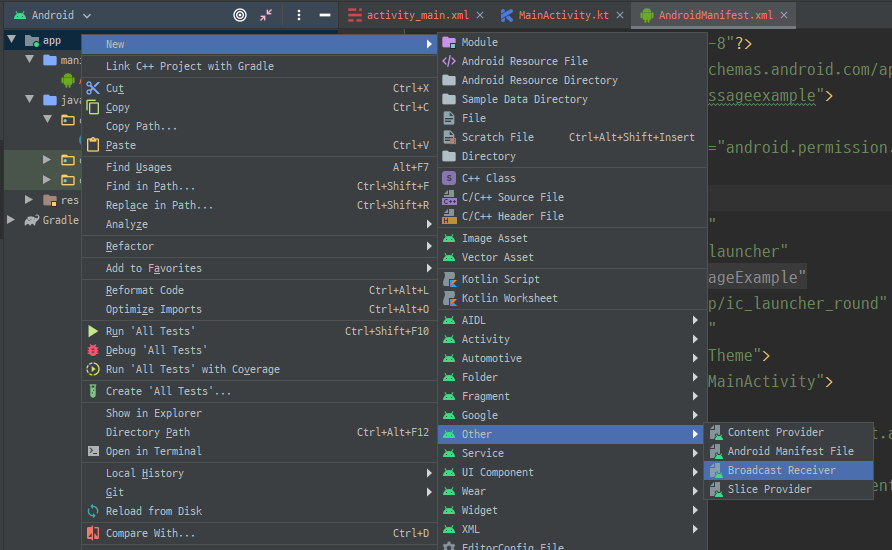Select Find in Path menu item
This screenshot has width=892, height=550.
[x=259, y=186]
